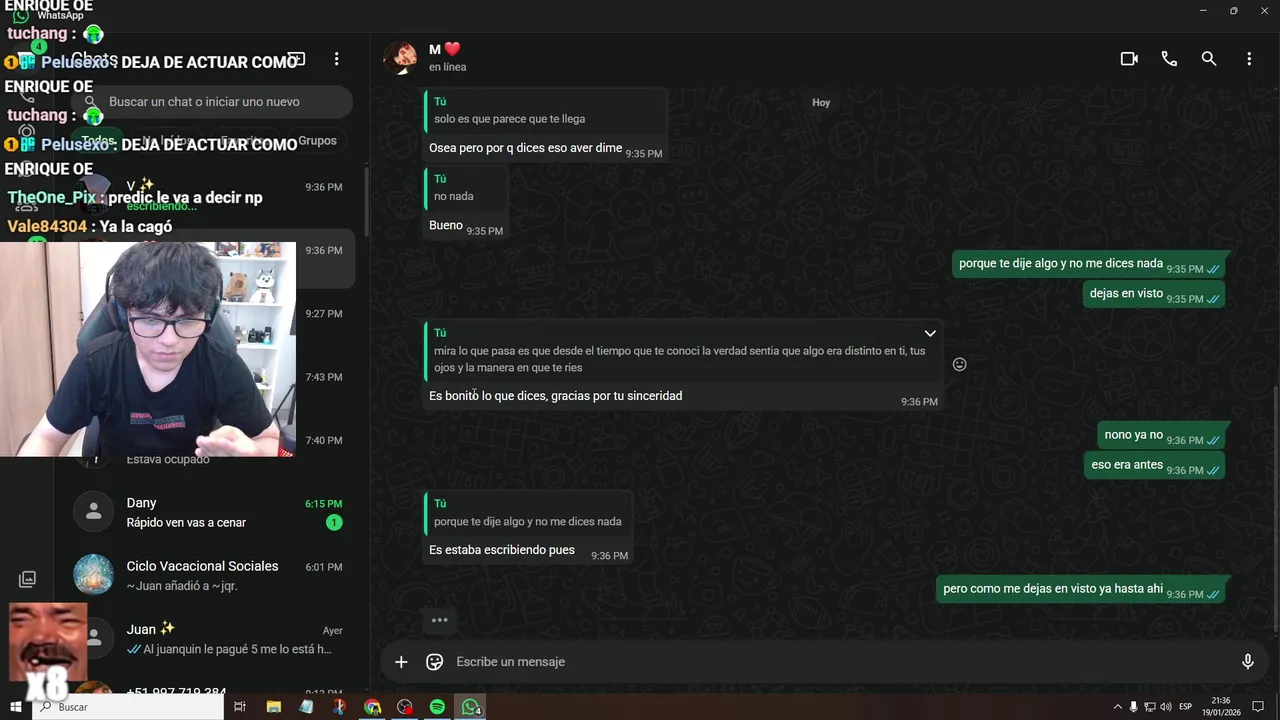
Task: Open the Juan ✨ chat
Action: [x=213, y=638]
